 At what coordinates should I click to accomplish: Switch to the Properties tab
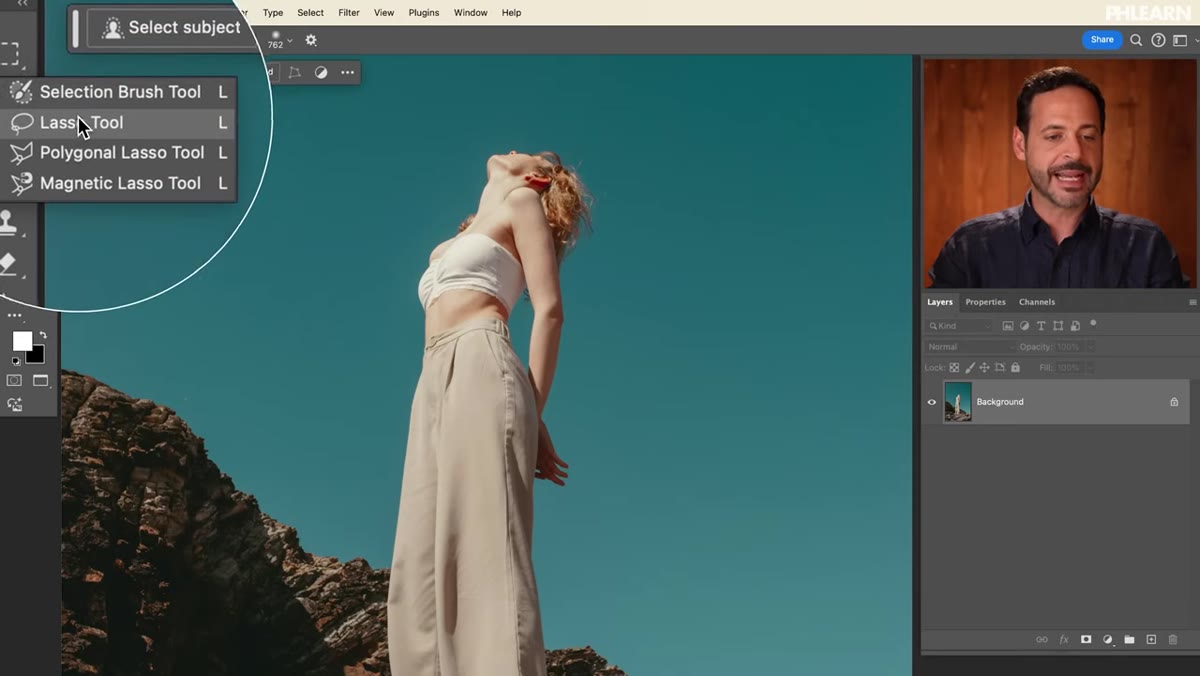pyautogui.click(x=985, y=302)
